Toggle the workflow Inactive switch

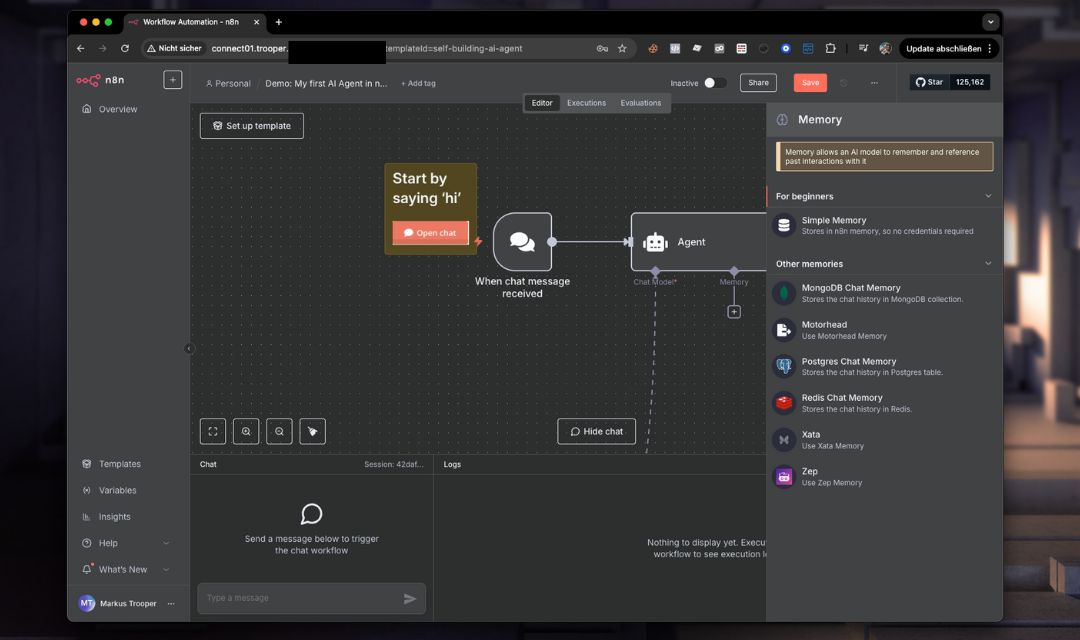pyautogui.click(x=714, y=83)
